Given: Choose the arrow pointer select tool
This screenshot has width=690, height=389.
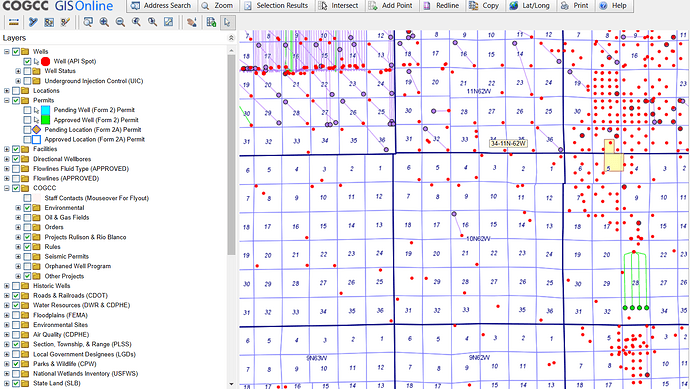Looking at the screenshot, I should tap(227, 22).
